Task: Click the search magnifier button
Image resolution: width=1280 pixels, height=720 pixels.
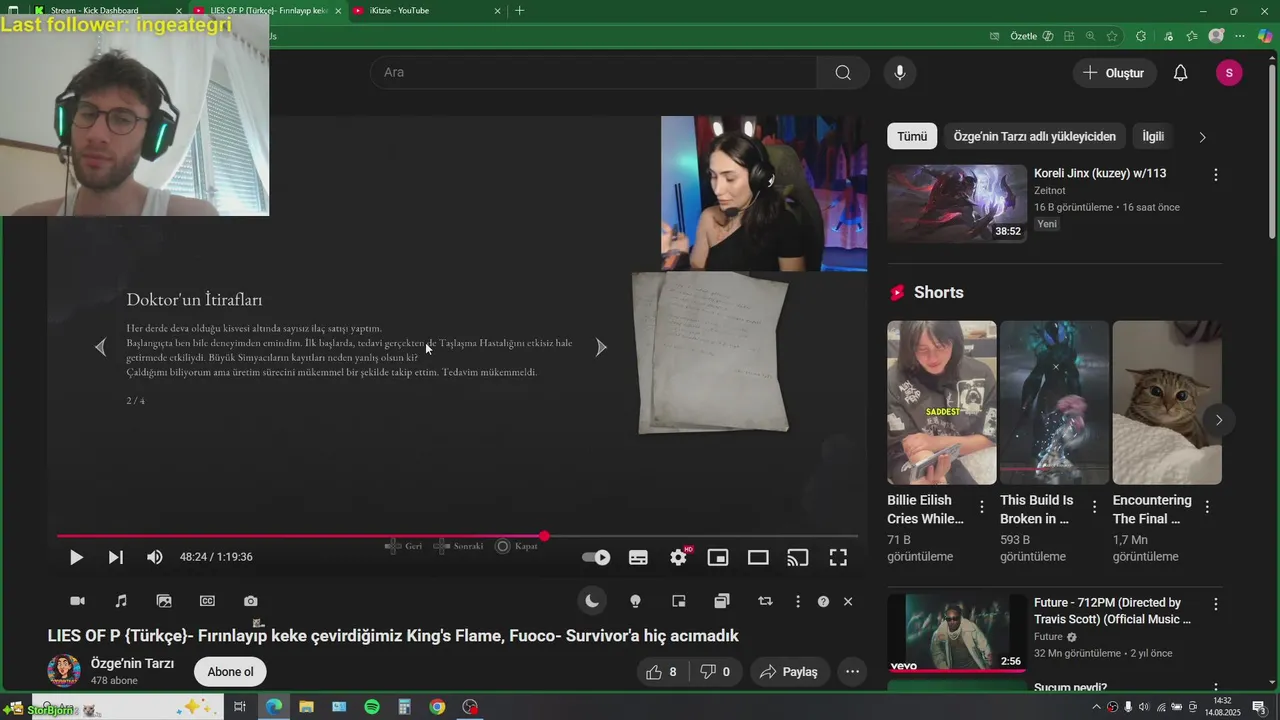Action: pos(843,72)
